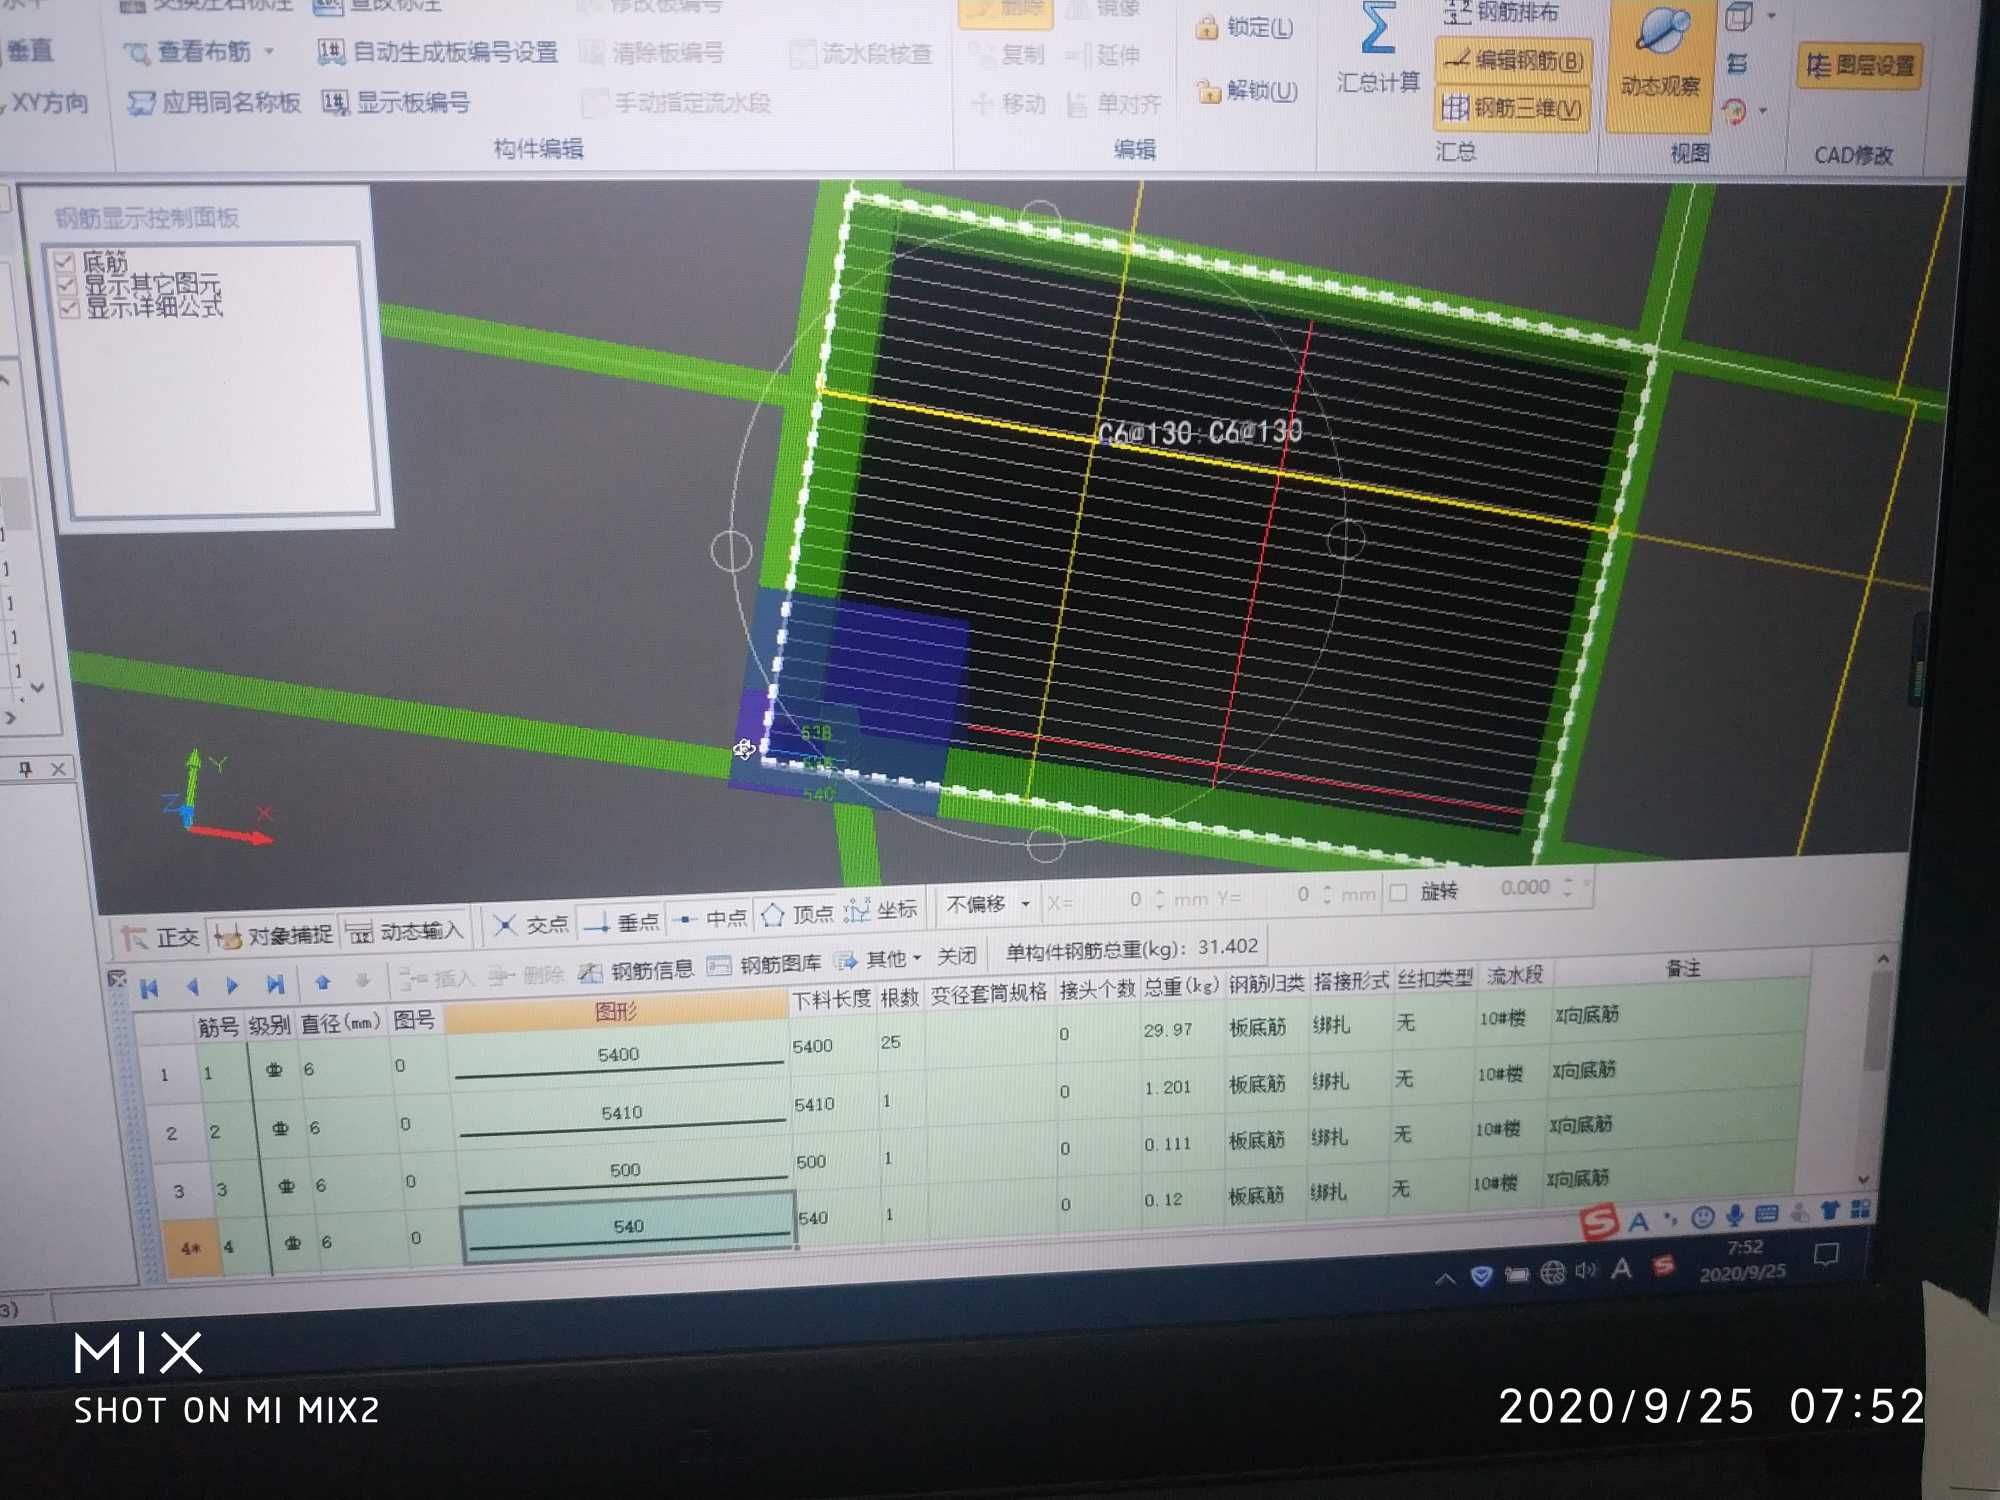2000x1500 pixels.
Task: Toggle 编辑钢筋(B) edit rebar panel
Action: (x=1513, y=61)
